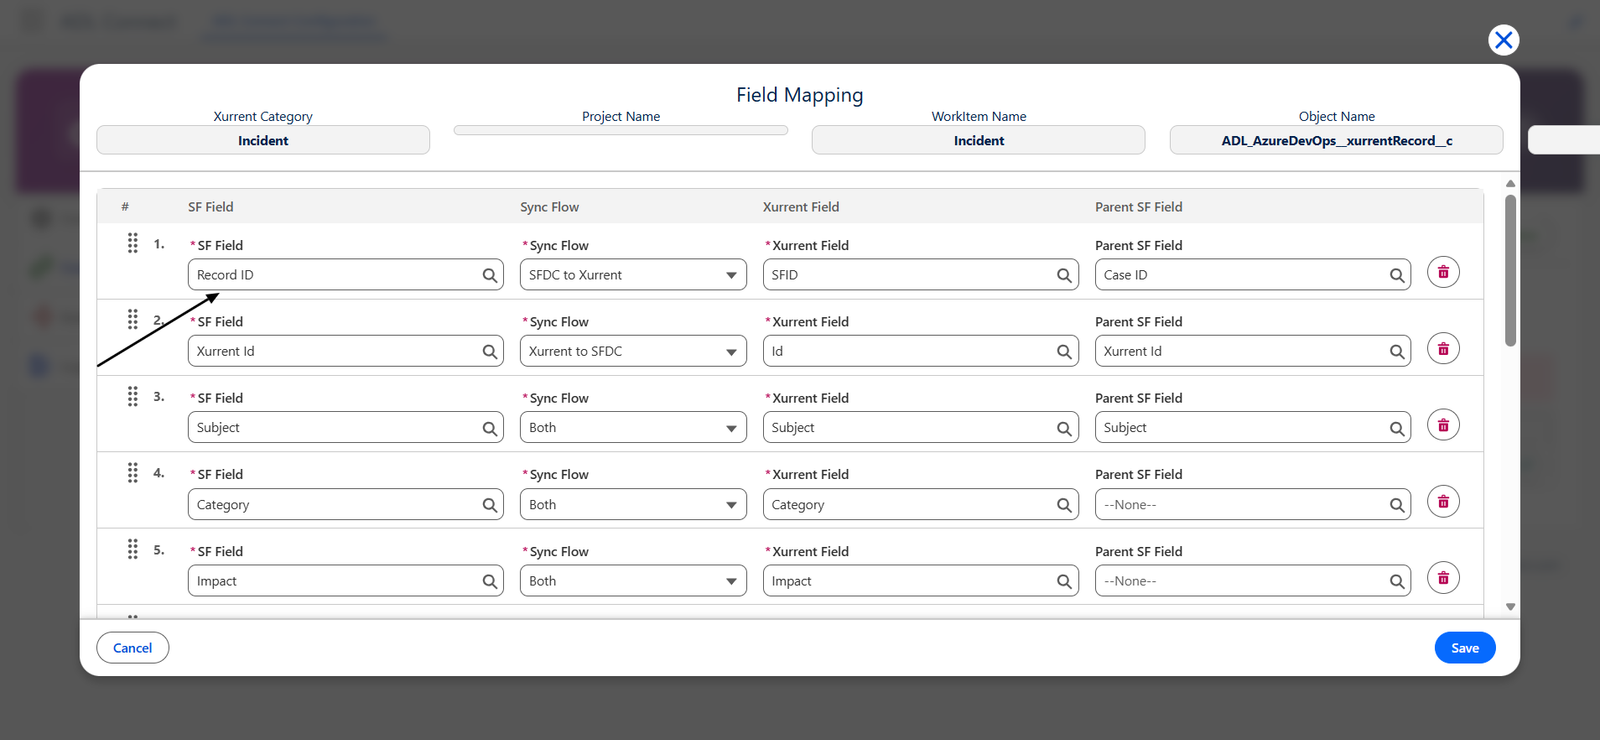Click Cancel to discard field mapping

point(133,648)
